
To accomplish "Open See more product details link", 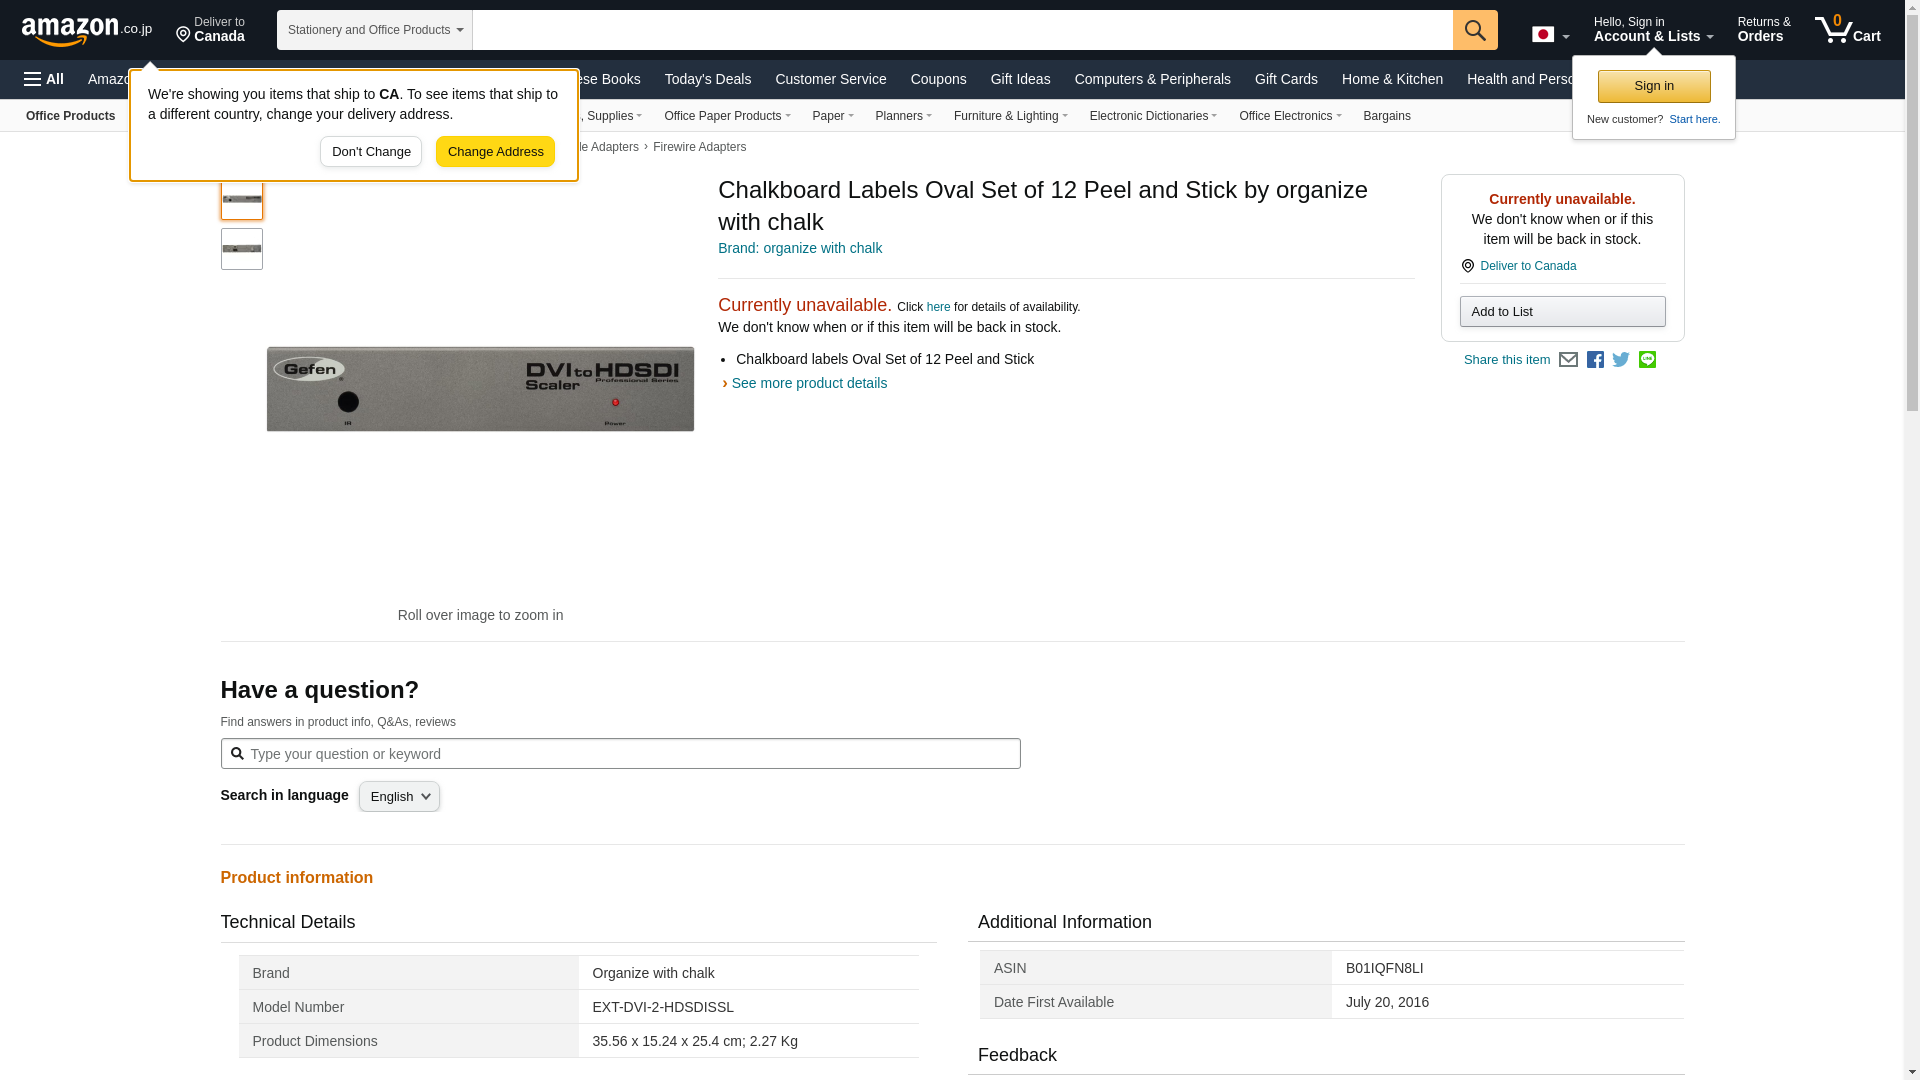I will [x=808, y=383].
